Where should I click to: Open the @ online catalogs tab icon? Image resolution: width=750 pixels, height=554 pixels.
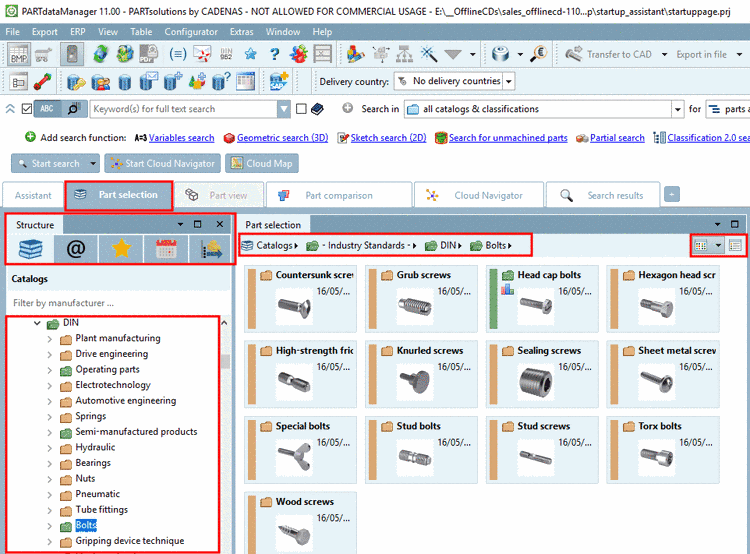coord(76,249)
